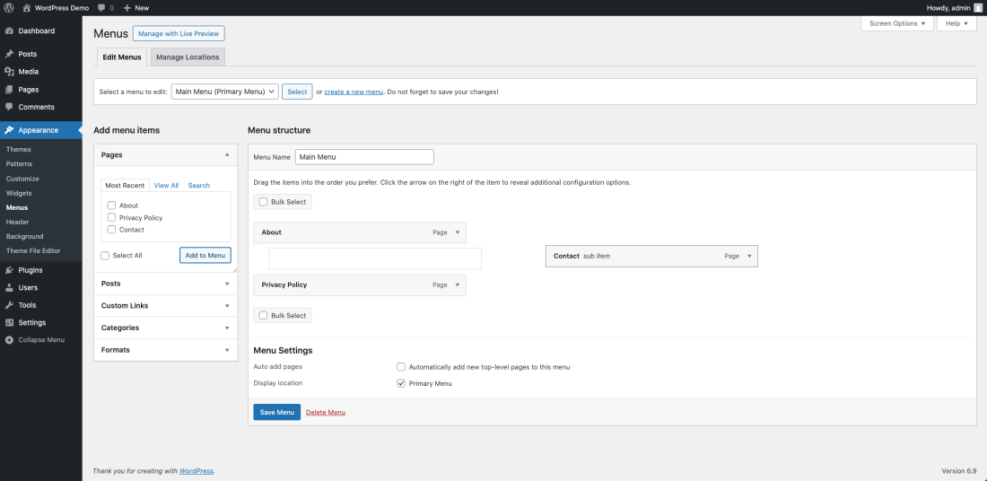Click the WordPress link in the footer
Screen dimensions: 987x481
[196, 471]
